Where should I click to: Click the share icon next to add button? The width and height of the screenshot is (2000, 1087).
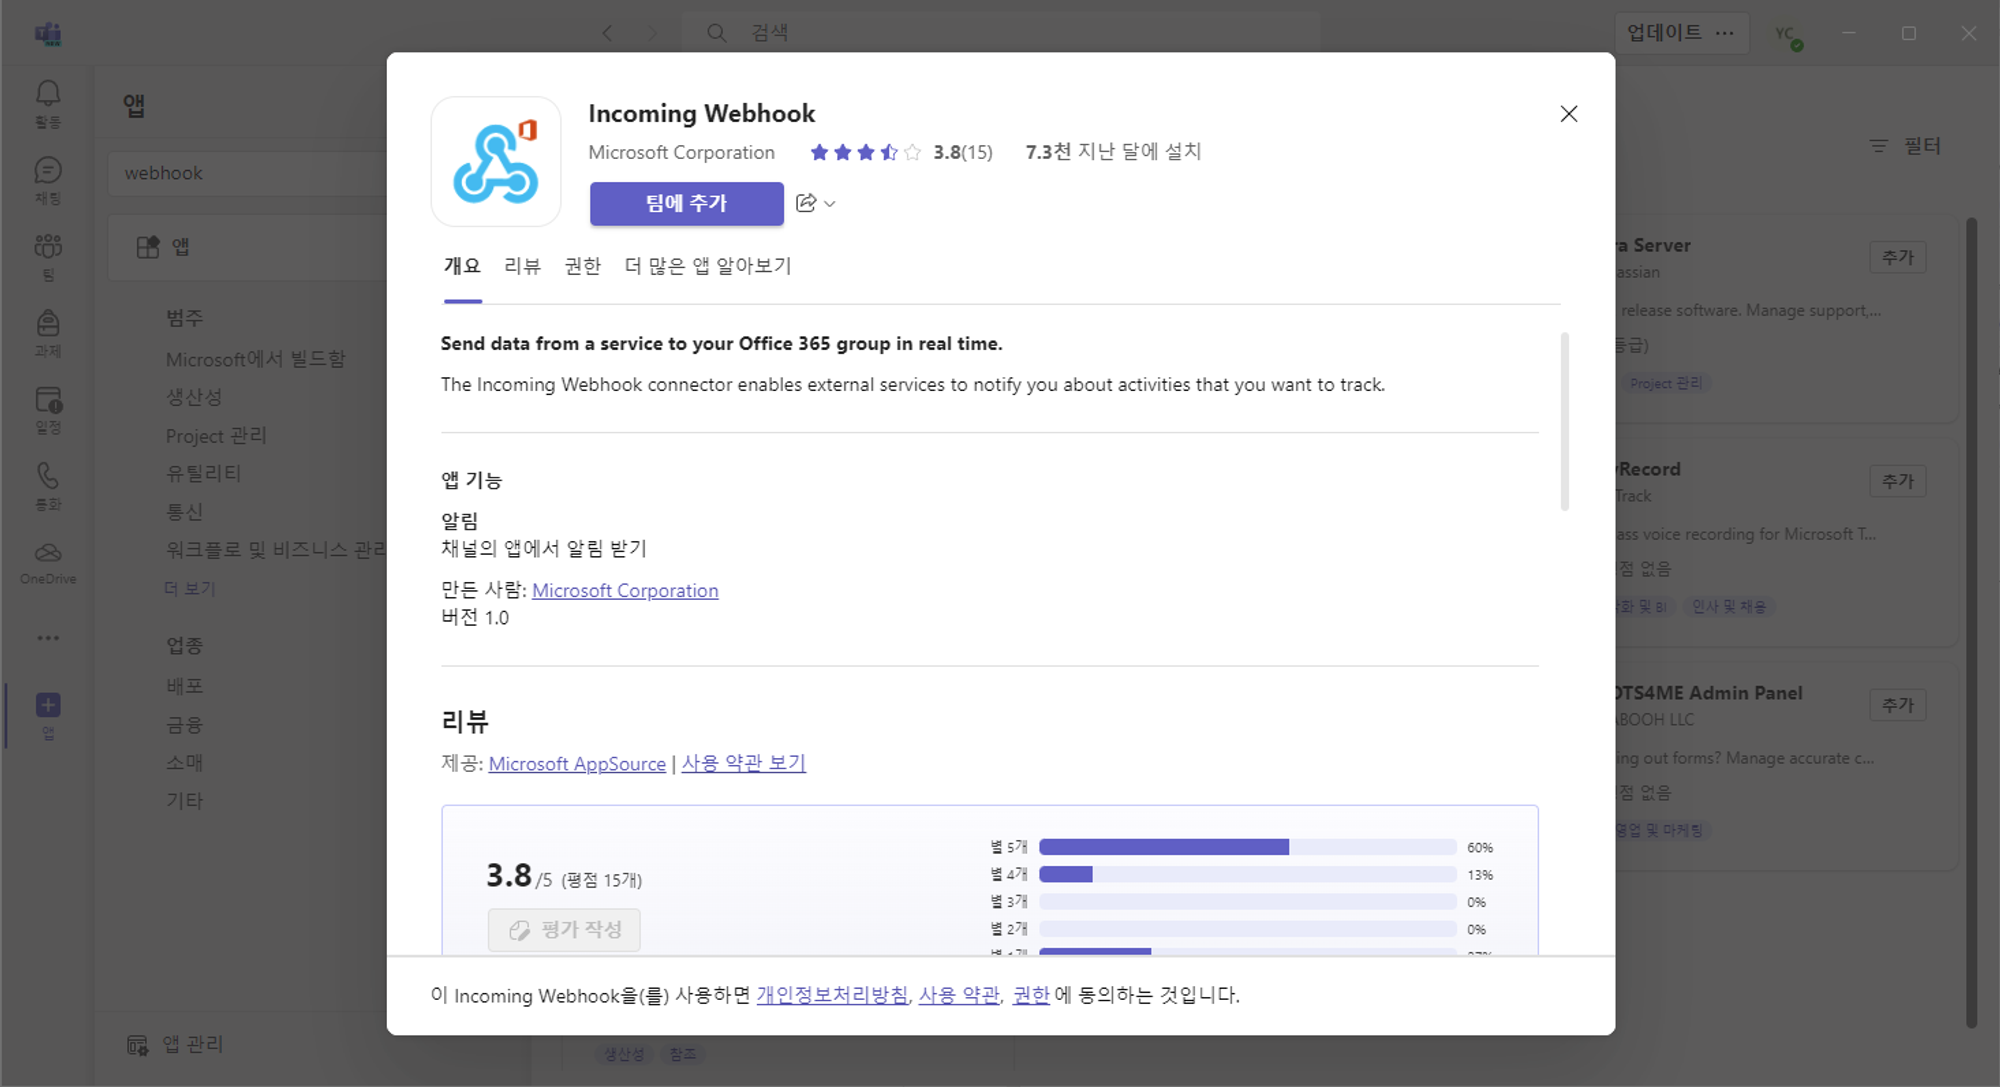(x=806, y=203)
